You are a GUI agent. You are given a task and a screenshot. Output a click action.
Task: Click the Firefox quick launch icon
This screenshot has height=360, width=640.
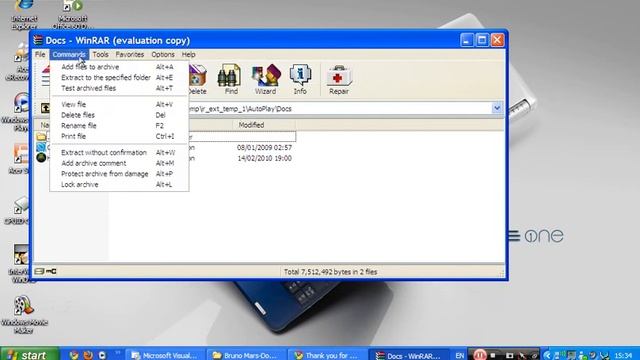coord(88,355)
